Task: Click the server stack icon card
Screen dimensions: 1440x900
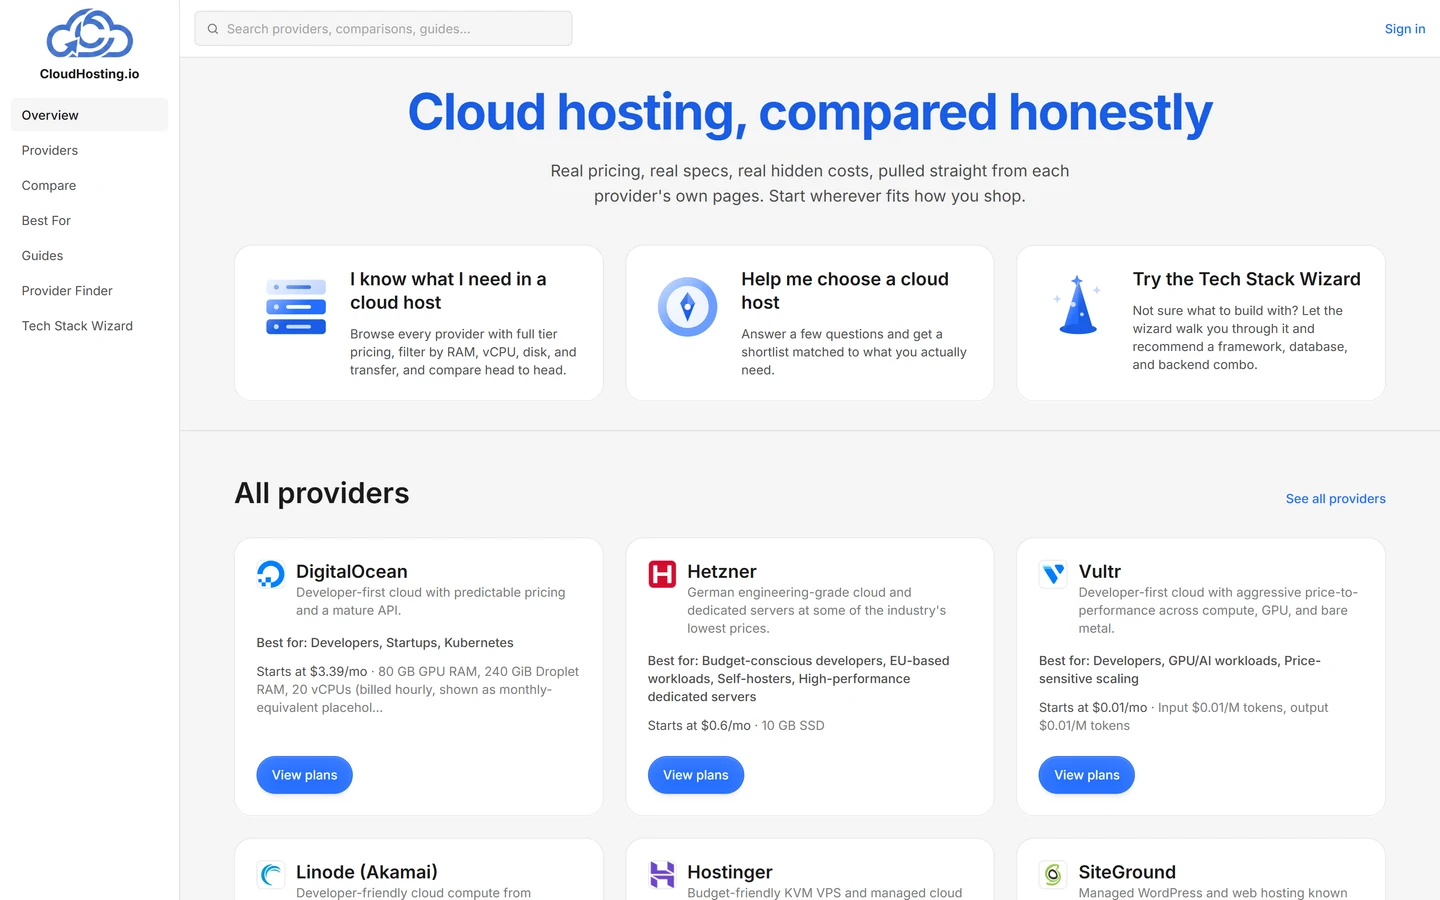Action: point(296,307)
